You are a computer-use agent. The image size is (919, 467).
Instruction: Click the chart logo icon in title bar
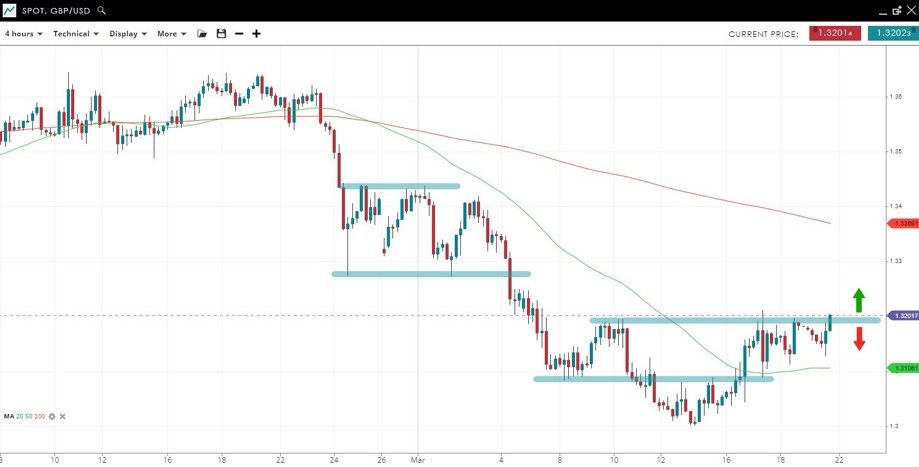[9, 10]
